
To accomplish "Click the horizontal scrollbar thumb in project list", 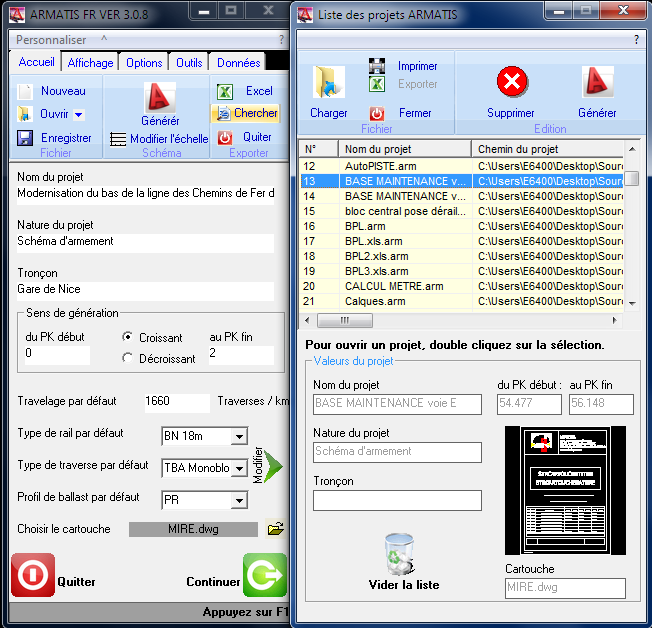I will point(345,320).
